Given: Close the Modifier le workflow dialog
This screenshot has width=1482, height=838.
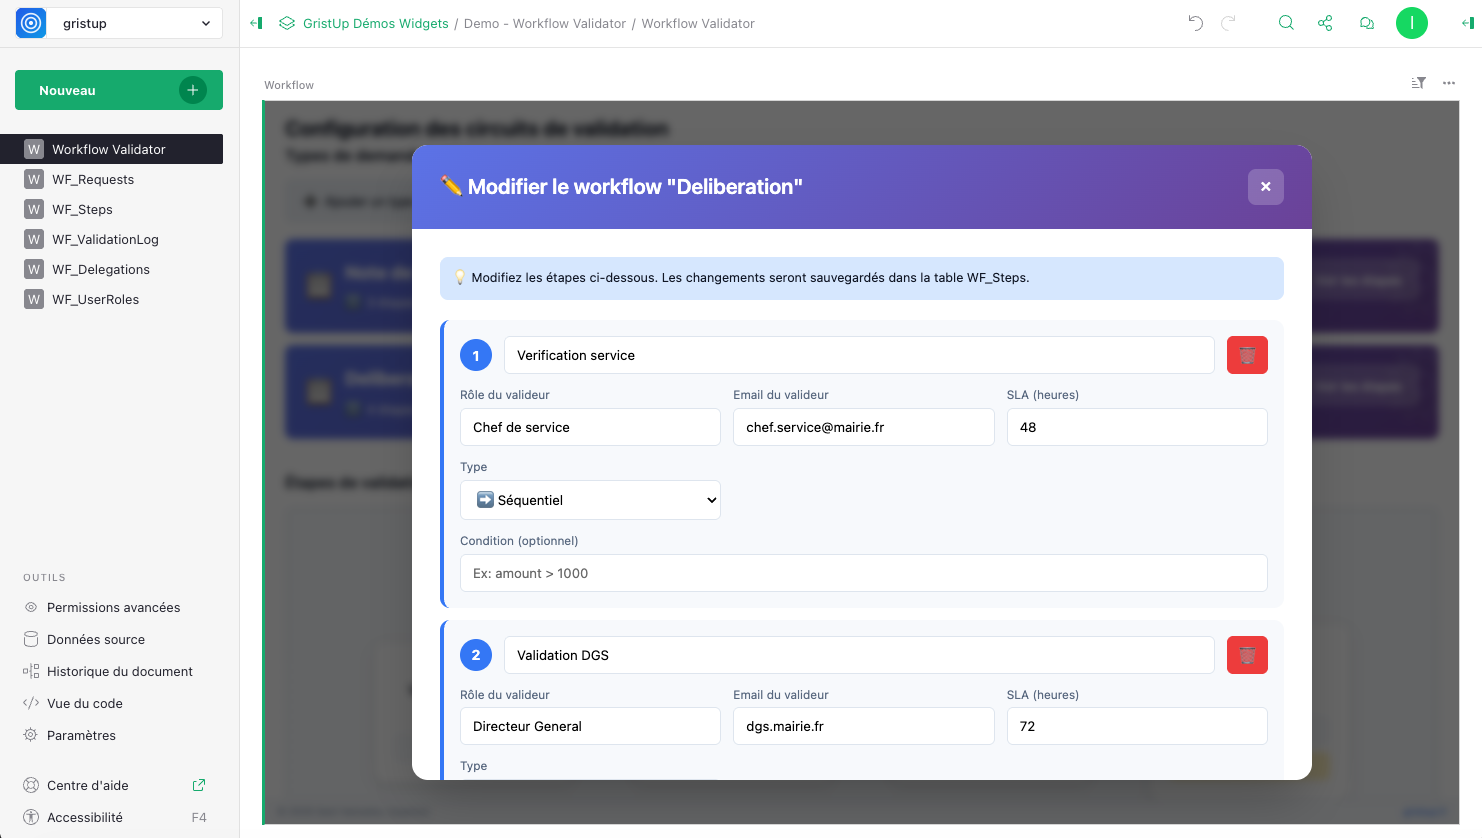Looking at the screenshot, I should [1265, 187].
